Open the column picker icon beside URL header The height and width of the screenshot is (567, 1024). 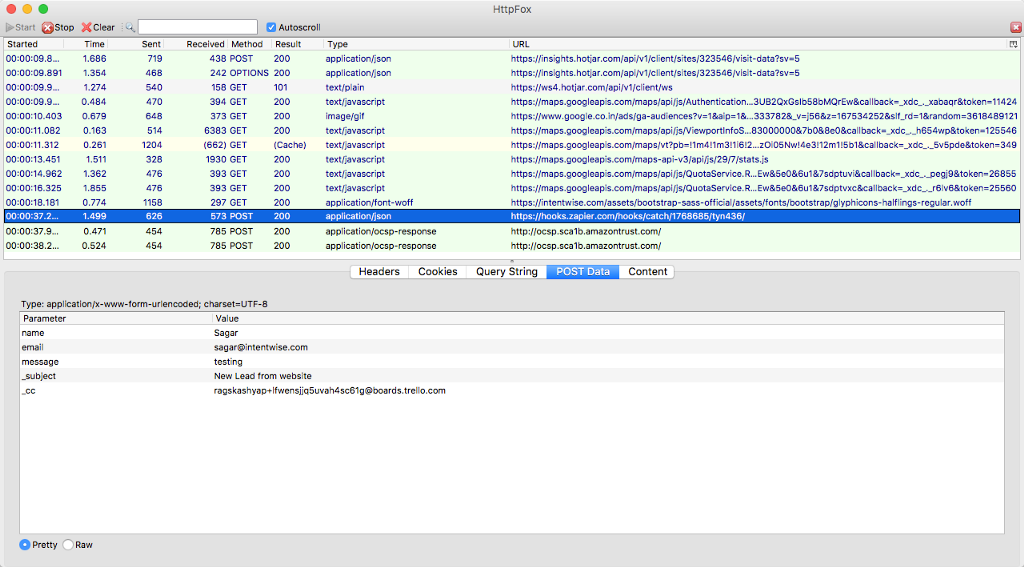click(x=1013, y=44)
